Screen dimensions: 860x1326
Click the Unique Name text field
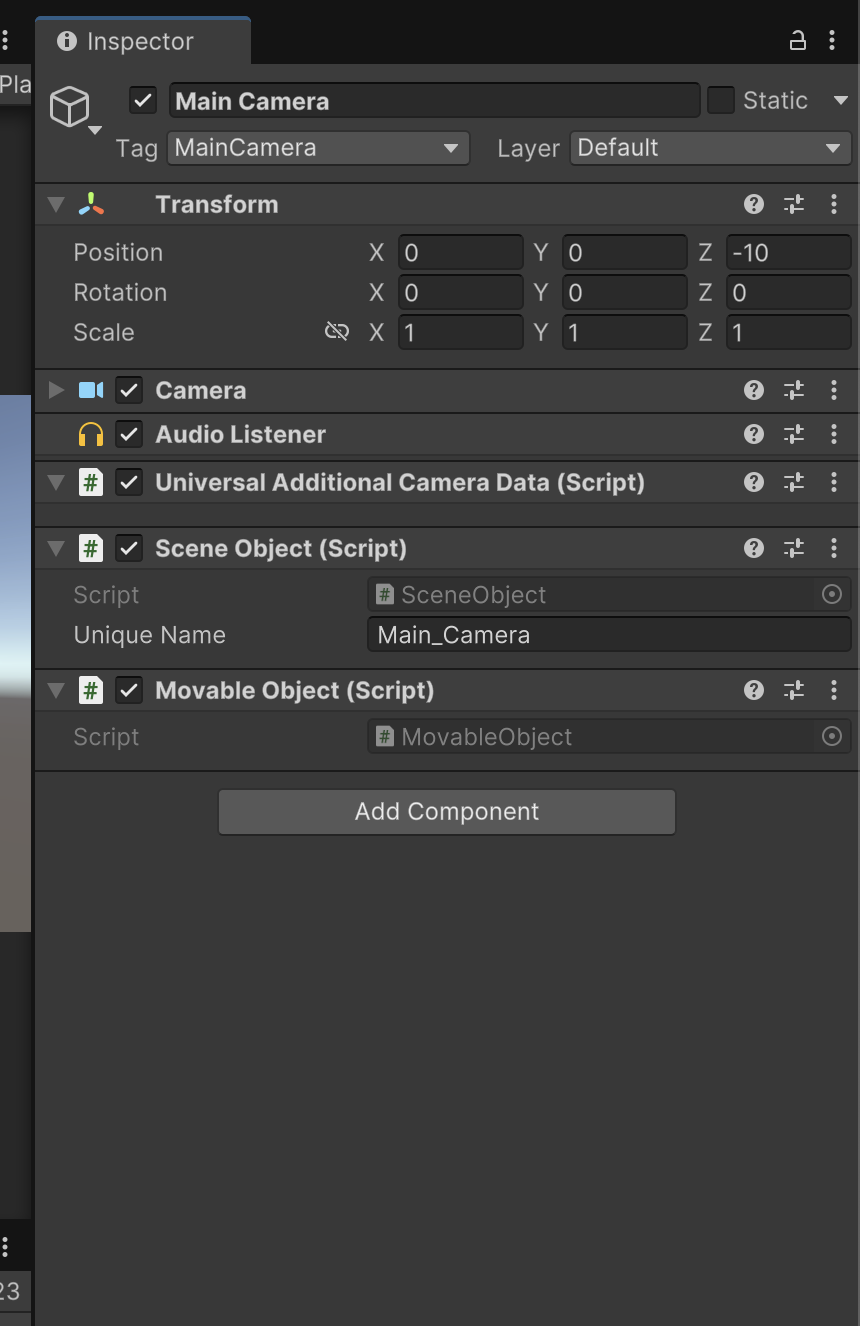pos(609,635)
